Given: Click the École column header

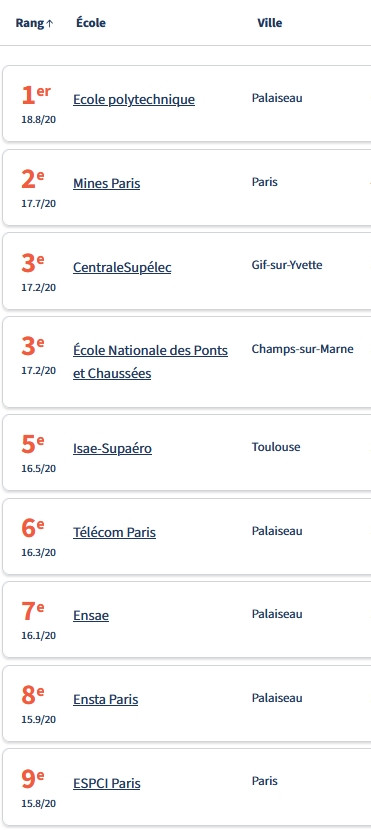Looking at the screenshot, I should click(91, 23).
